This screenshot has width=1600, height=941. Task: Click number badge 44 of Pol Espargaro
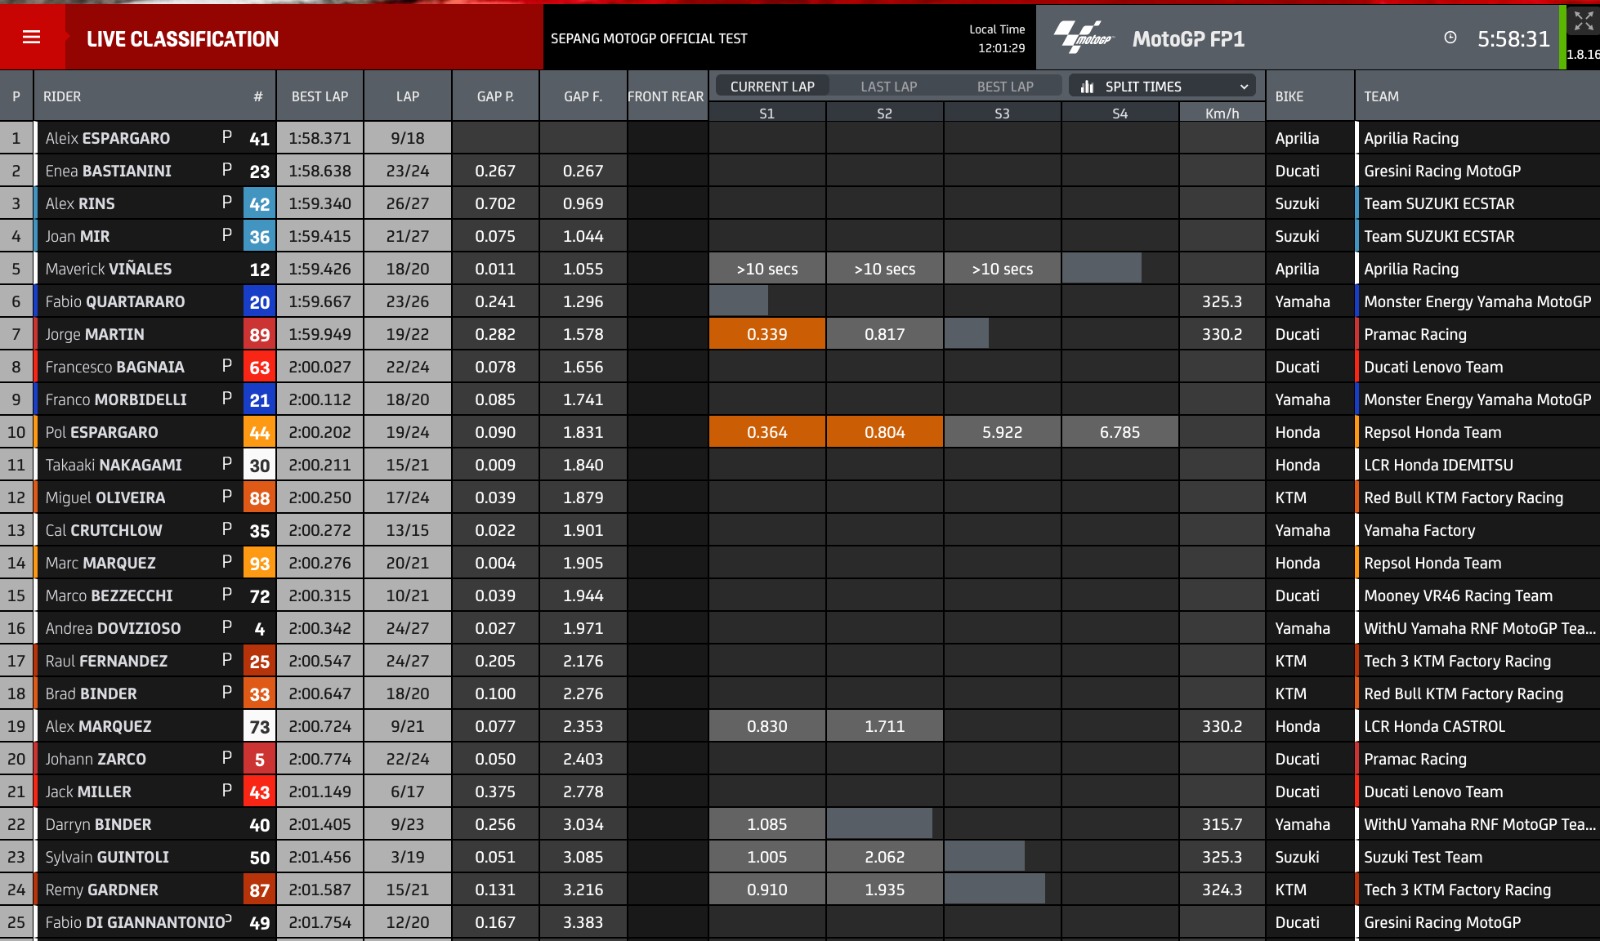(259, 433)
